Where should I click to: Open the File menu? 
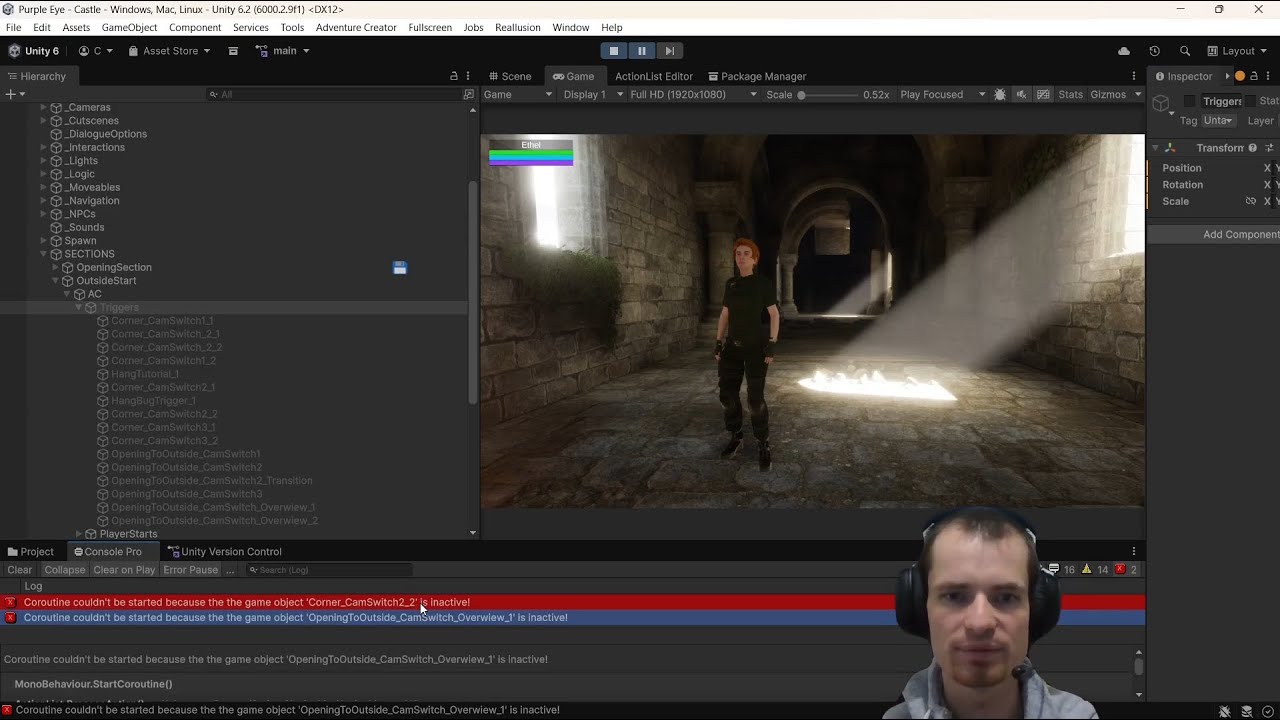click(13, 27)
